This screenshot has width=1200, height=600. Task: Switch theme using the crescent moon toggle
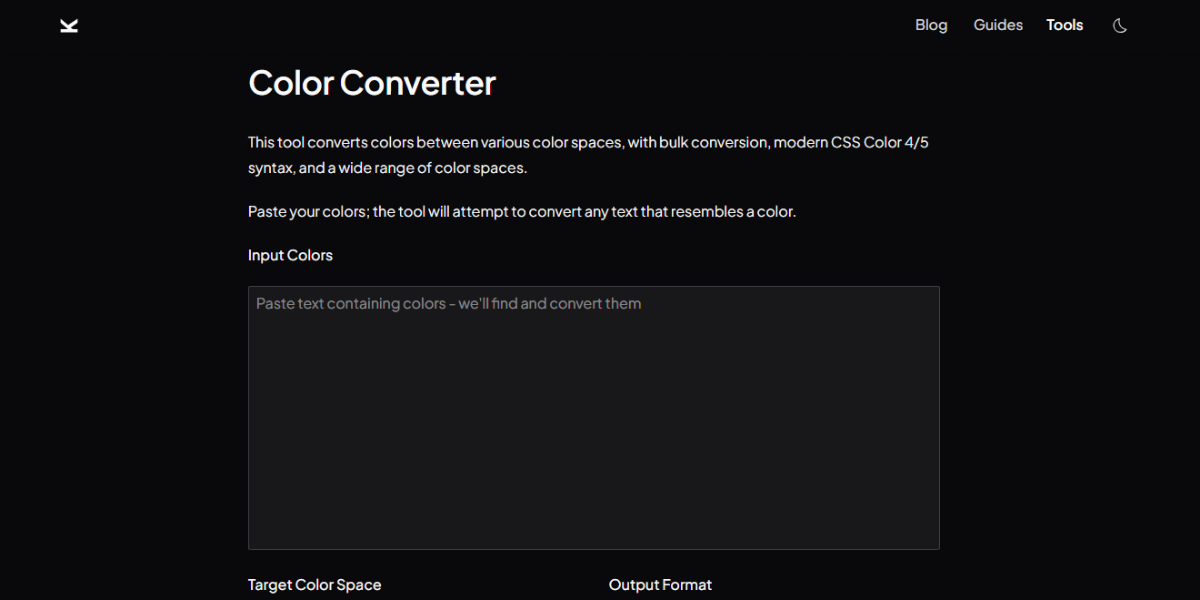point(1120,25)
